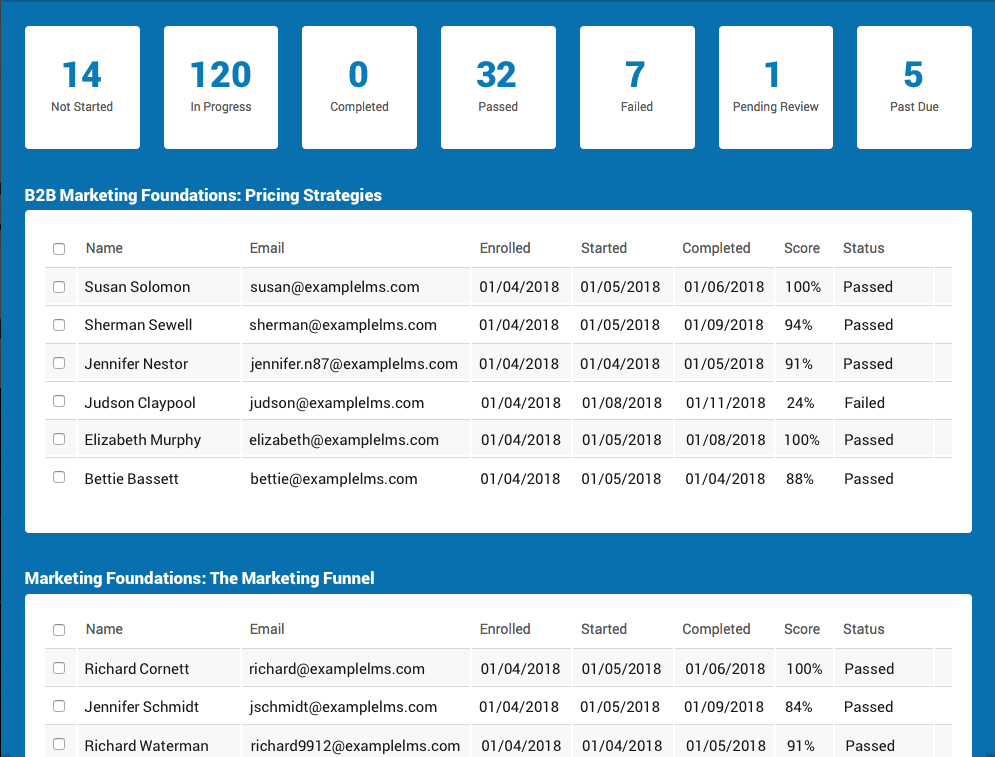Click the name Richard Cornett

pyautogui.click(x=136, y=669)
